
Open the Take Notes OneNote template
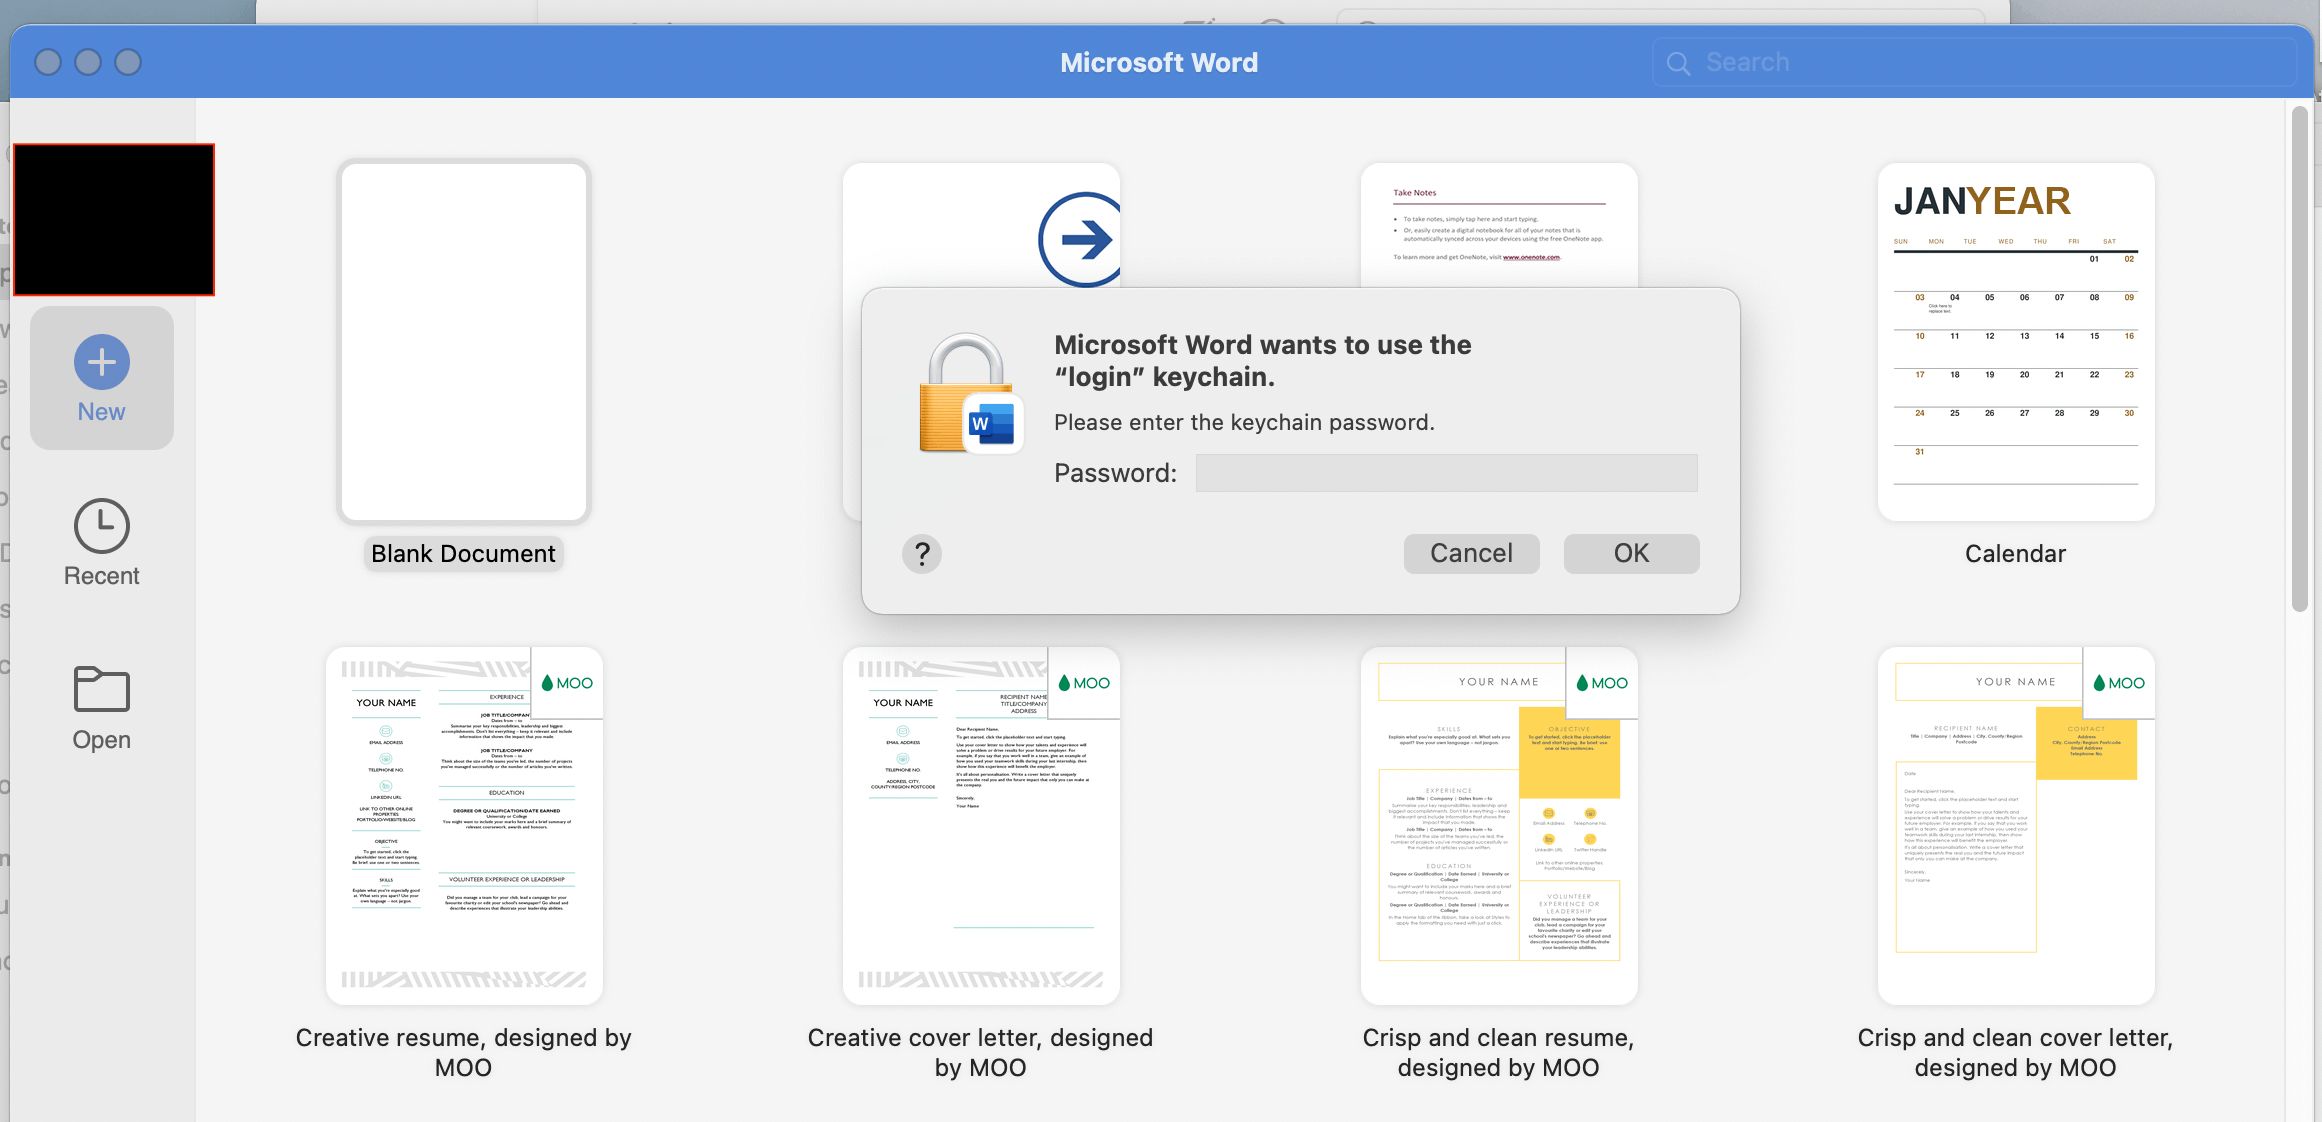click(1498, 220)
